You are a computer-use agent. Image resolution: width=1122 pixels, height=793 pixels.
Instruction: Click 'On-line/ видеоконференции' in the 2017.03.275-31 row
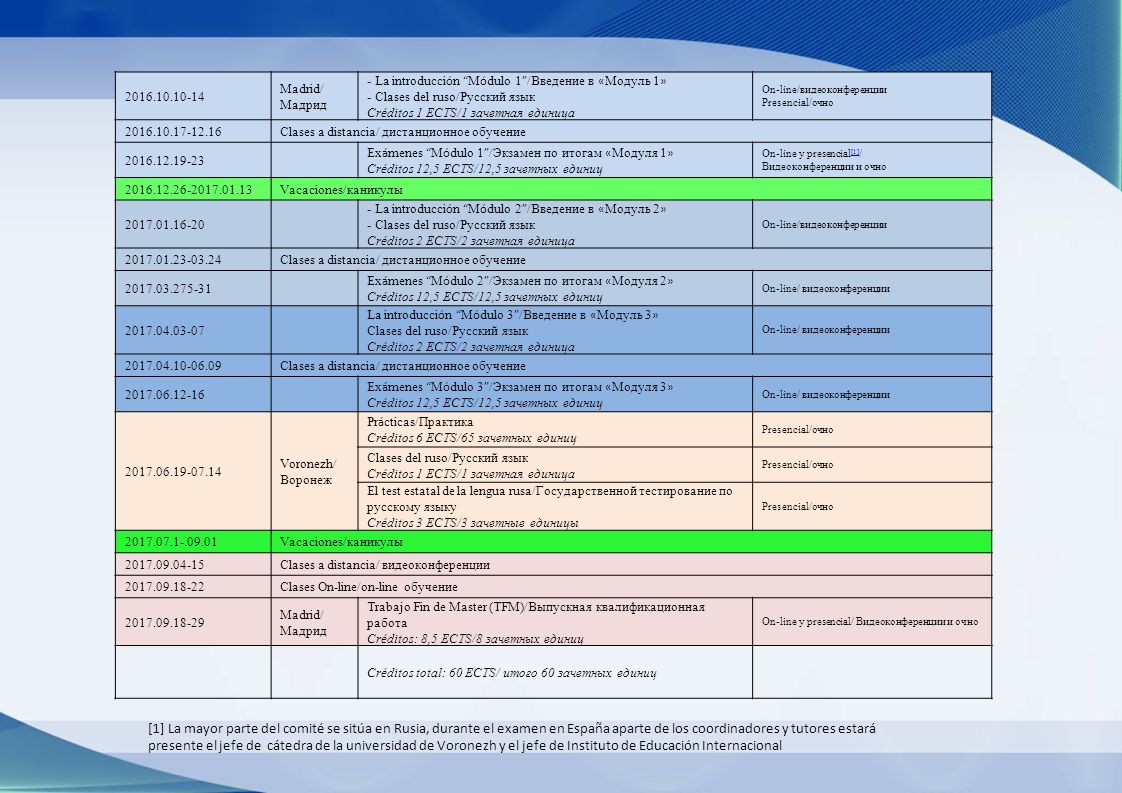(826, 288)
